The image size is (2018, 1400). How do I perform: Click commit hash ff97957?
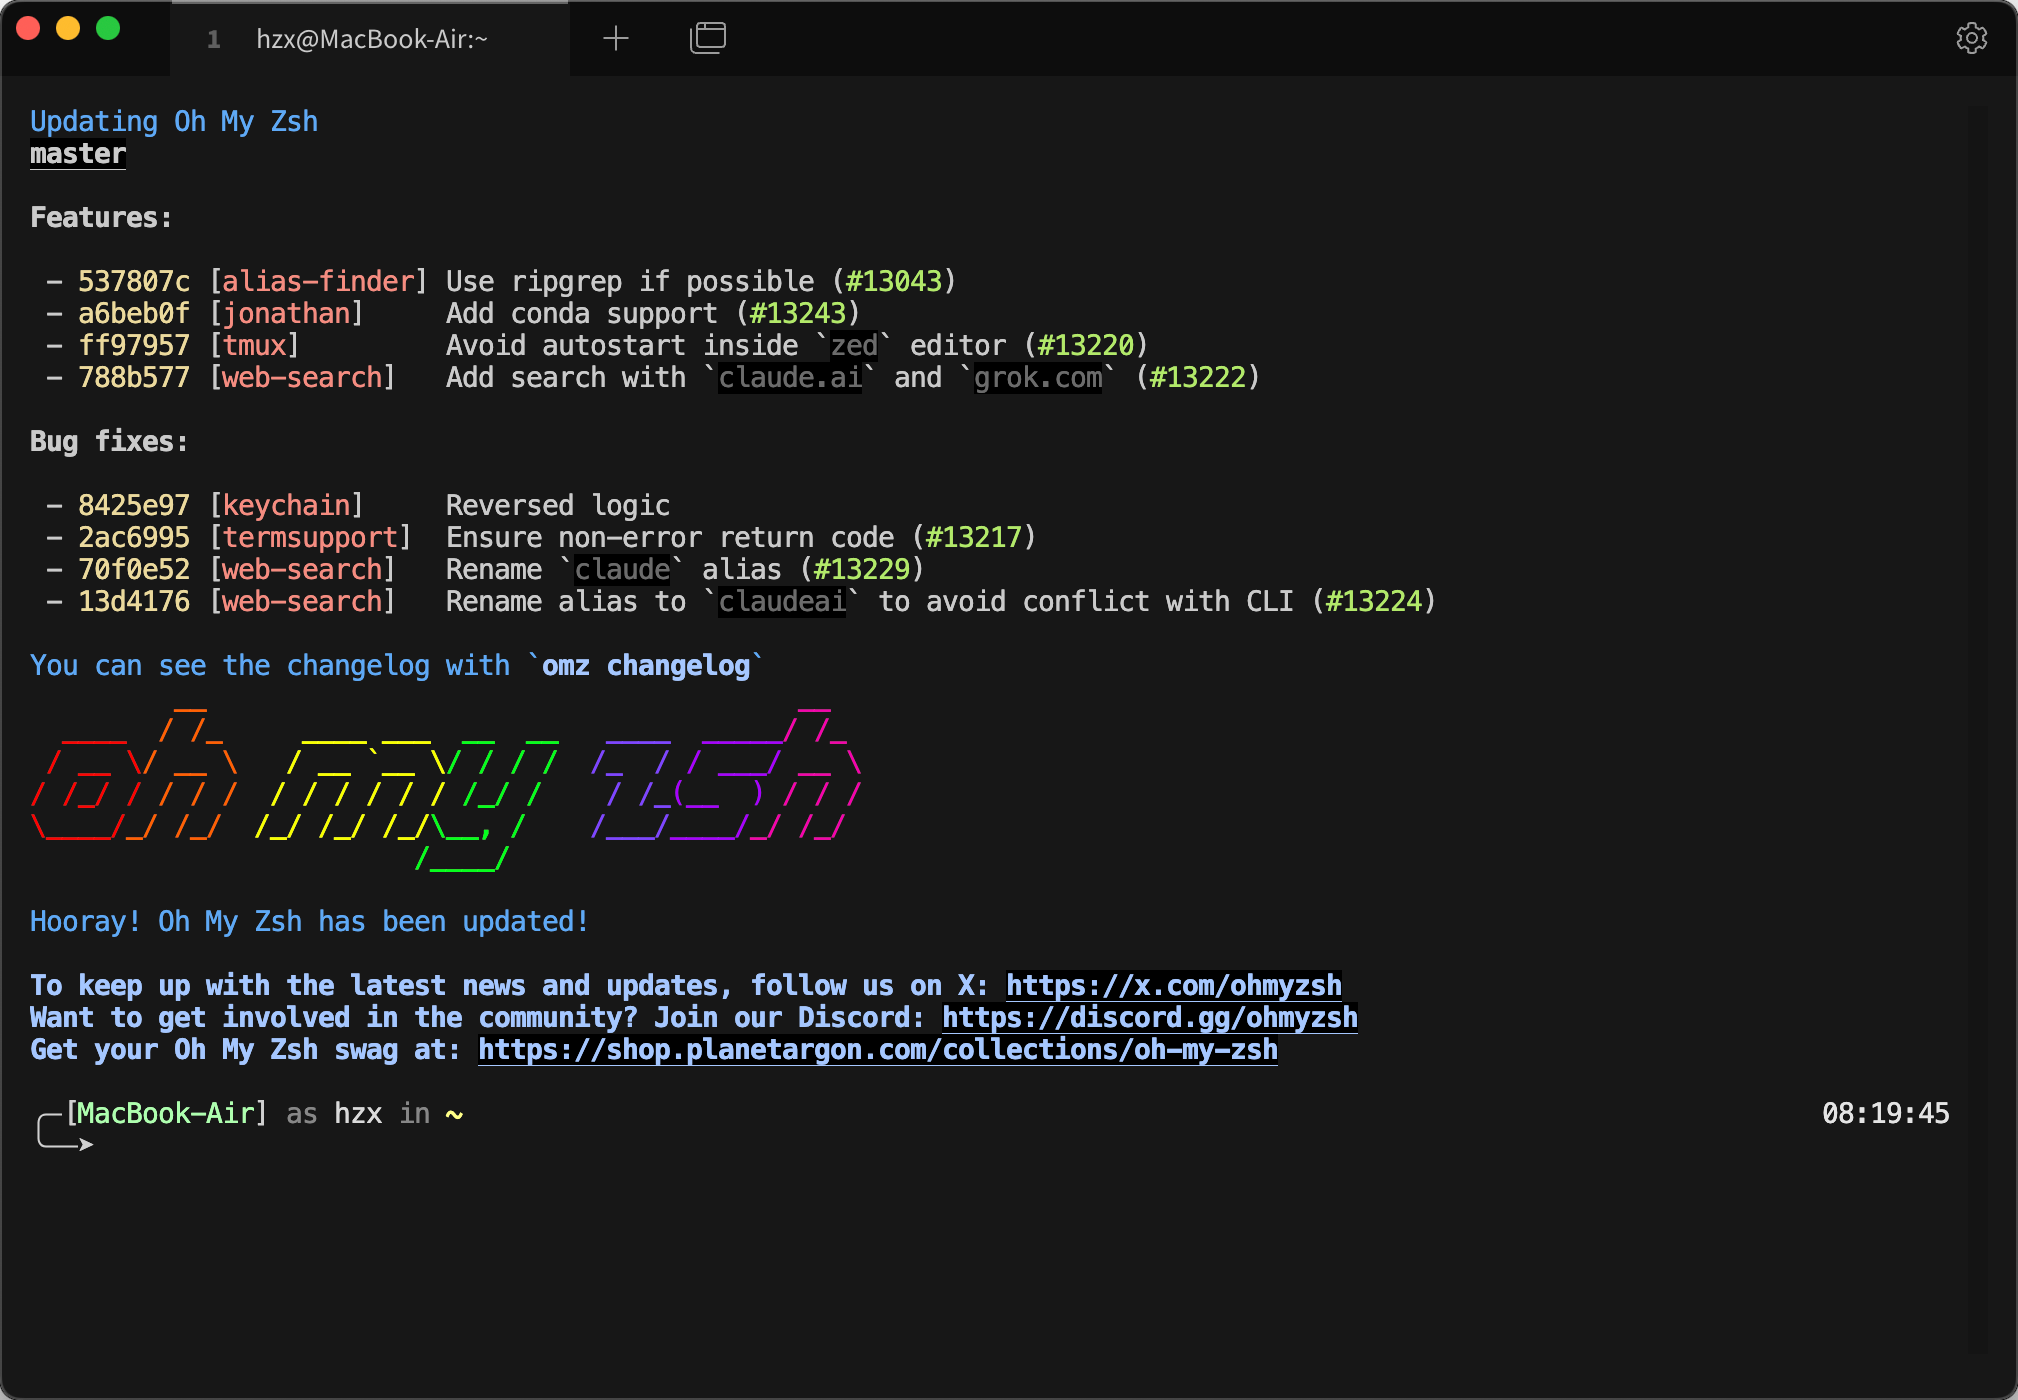point(134,346)
